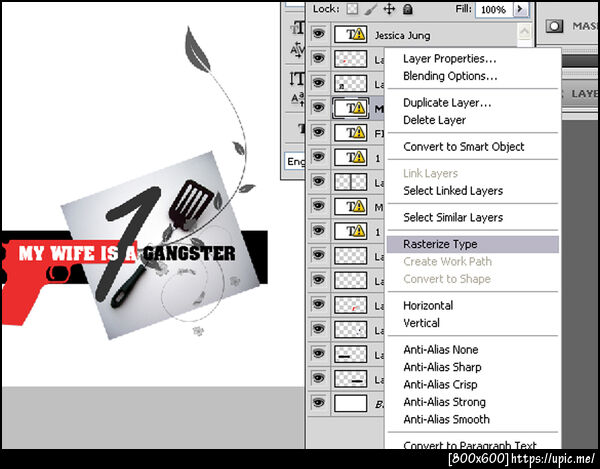The width and height of the screenshot is (600, 469).
Task: Click the vertical scale IT icon
Action: pos(297,79)
